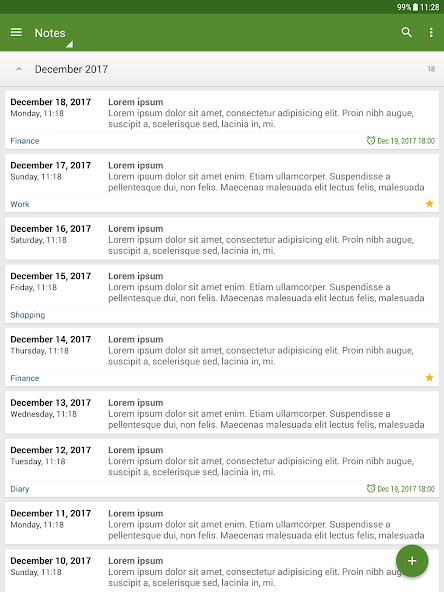Open the December 16, 2017 note

click(x=222, y=239)
